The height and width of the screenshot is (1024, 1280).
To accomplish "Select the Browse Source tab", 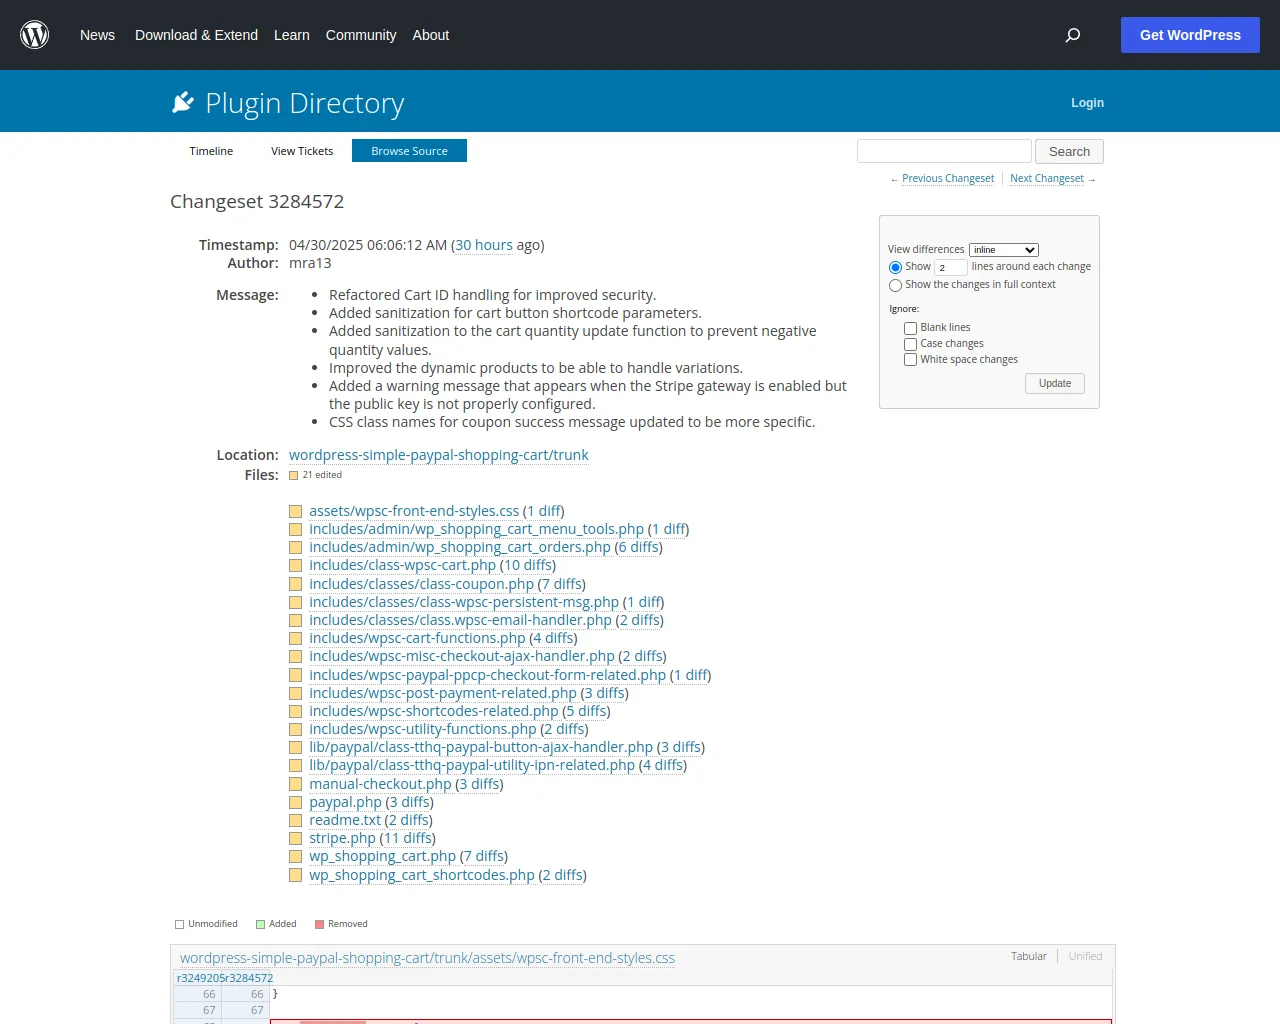I will (x=409, y=151).
